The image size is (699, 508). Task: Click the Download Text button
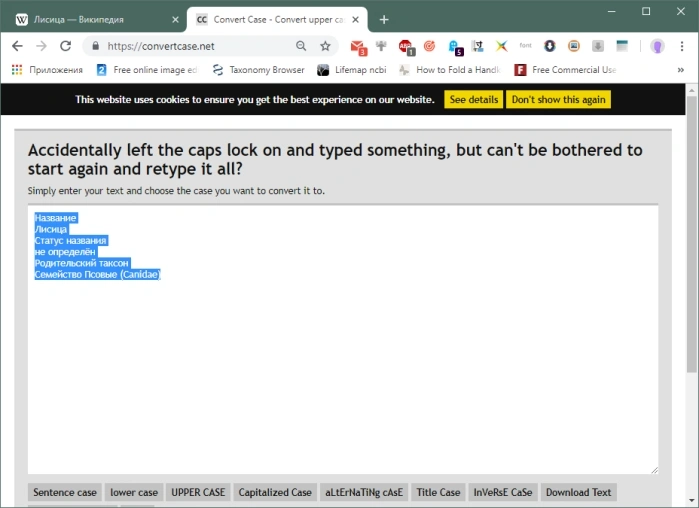(x=578, y=492)
